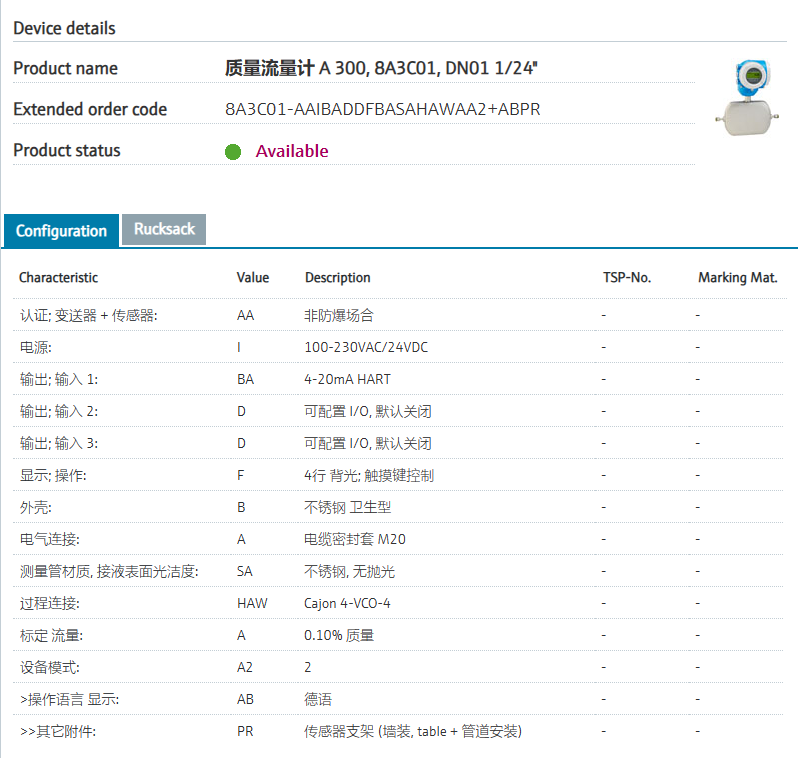Open the Rucksack tab
The height and width of the screenshot is (758, 798).
(164, 229)
